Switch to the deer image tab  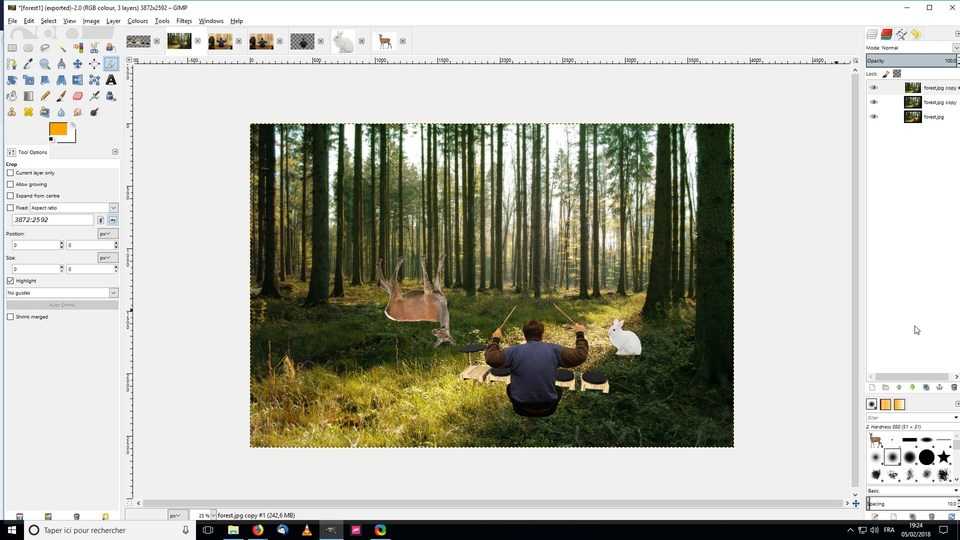[384, 41]
